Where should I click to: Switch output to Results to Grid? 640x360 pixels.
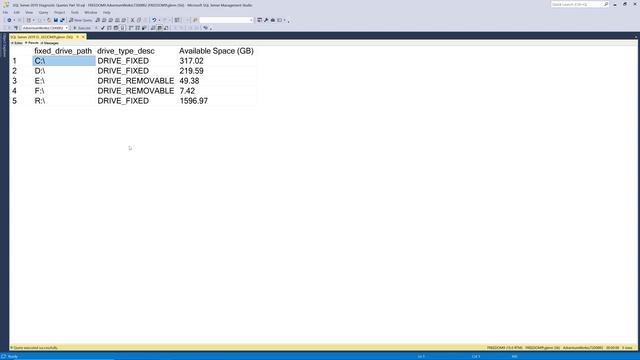[160, 28]
